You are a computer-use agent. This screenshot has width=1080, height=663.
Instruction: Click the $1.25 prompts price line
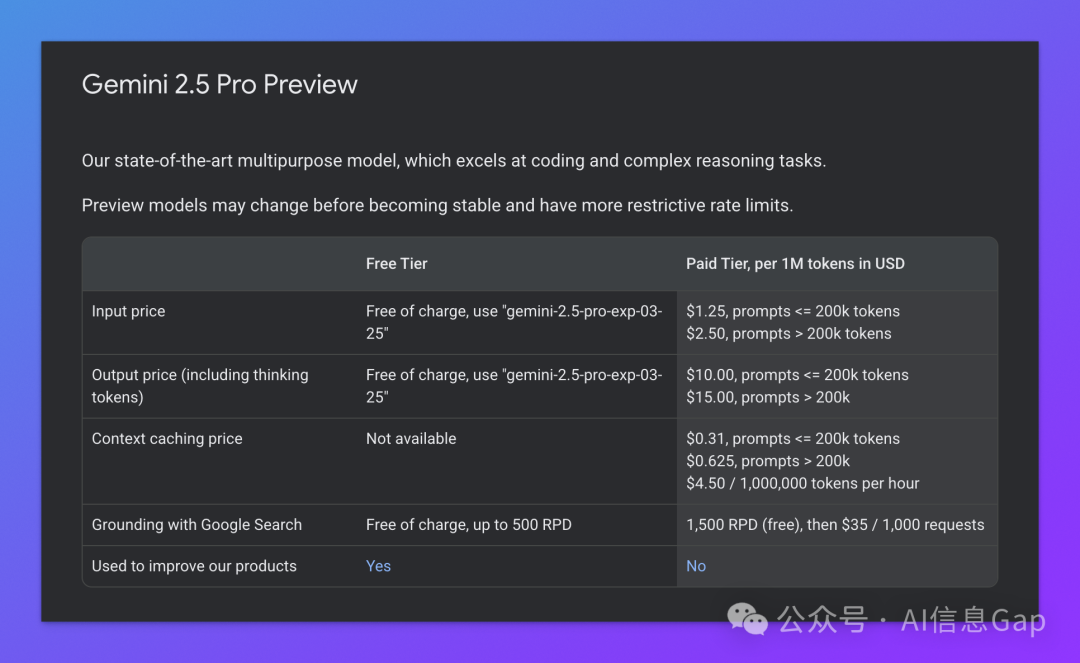[x=793, y=311]
